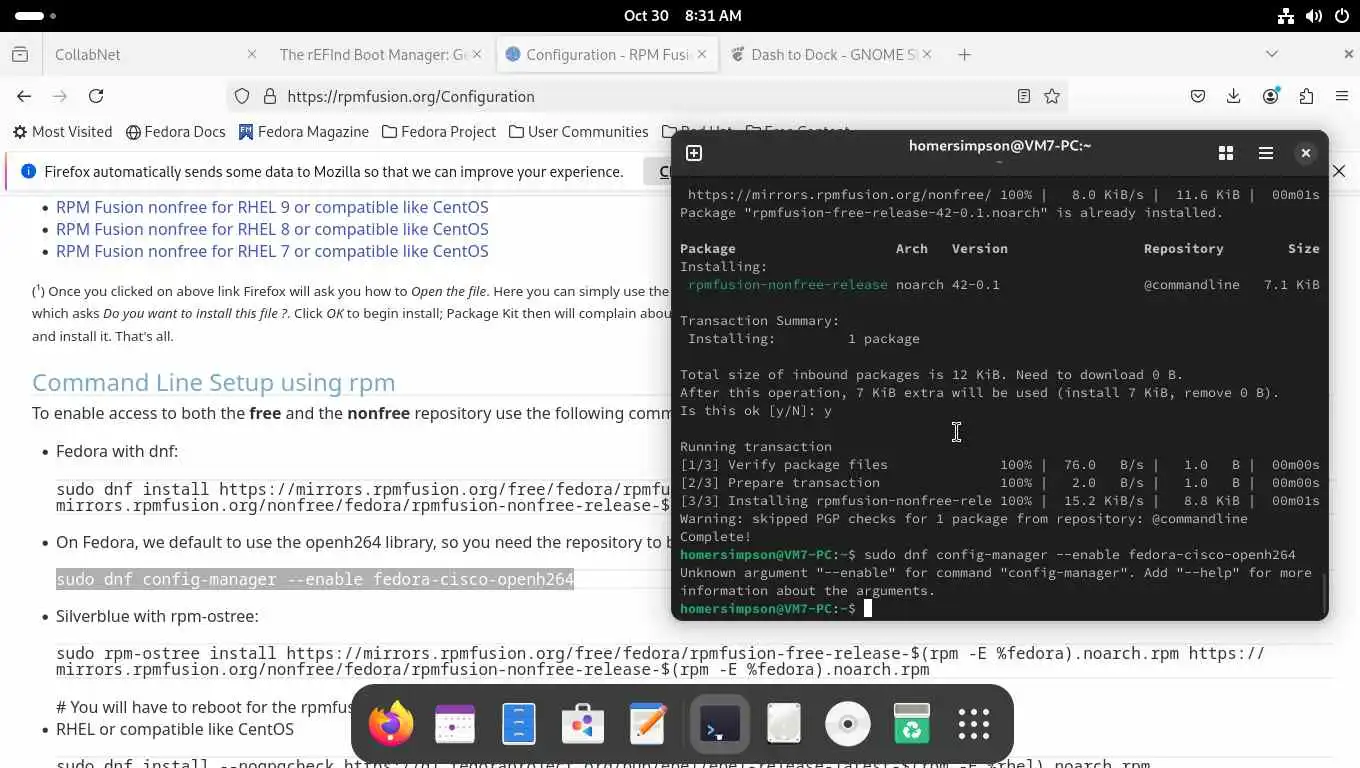Open RPM Fusion nonfree RHEL 7 link
The image size is (1360, 768).
[272, 251]
